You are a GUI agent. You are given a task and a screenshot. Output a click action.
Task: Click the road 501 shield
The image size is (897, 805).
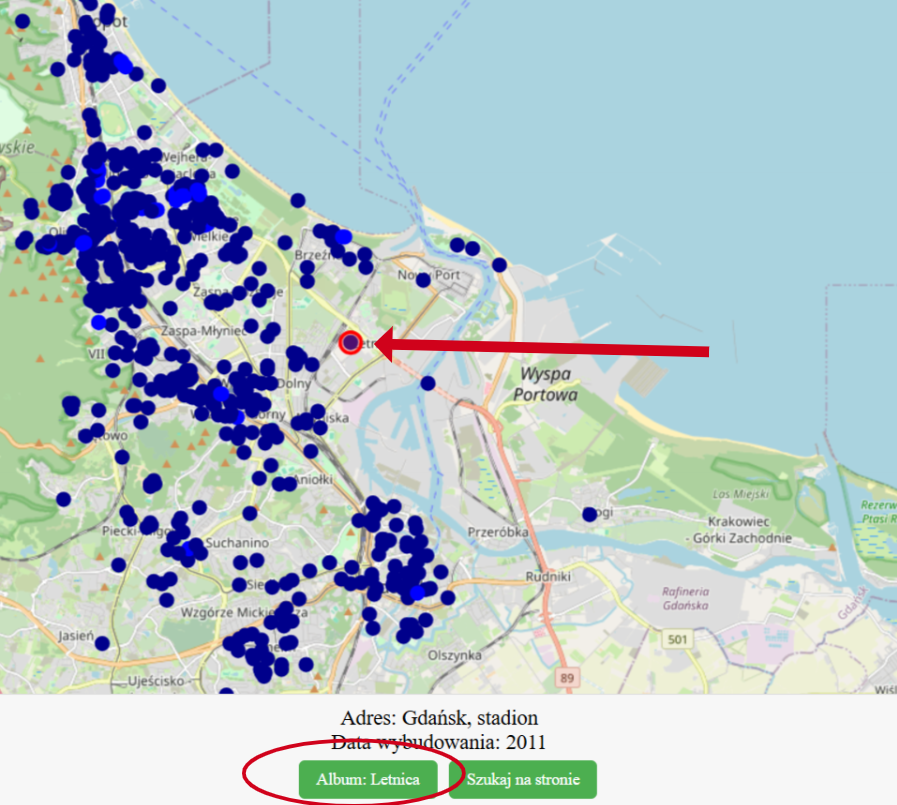tap(677, 639)
